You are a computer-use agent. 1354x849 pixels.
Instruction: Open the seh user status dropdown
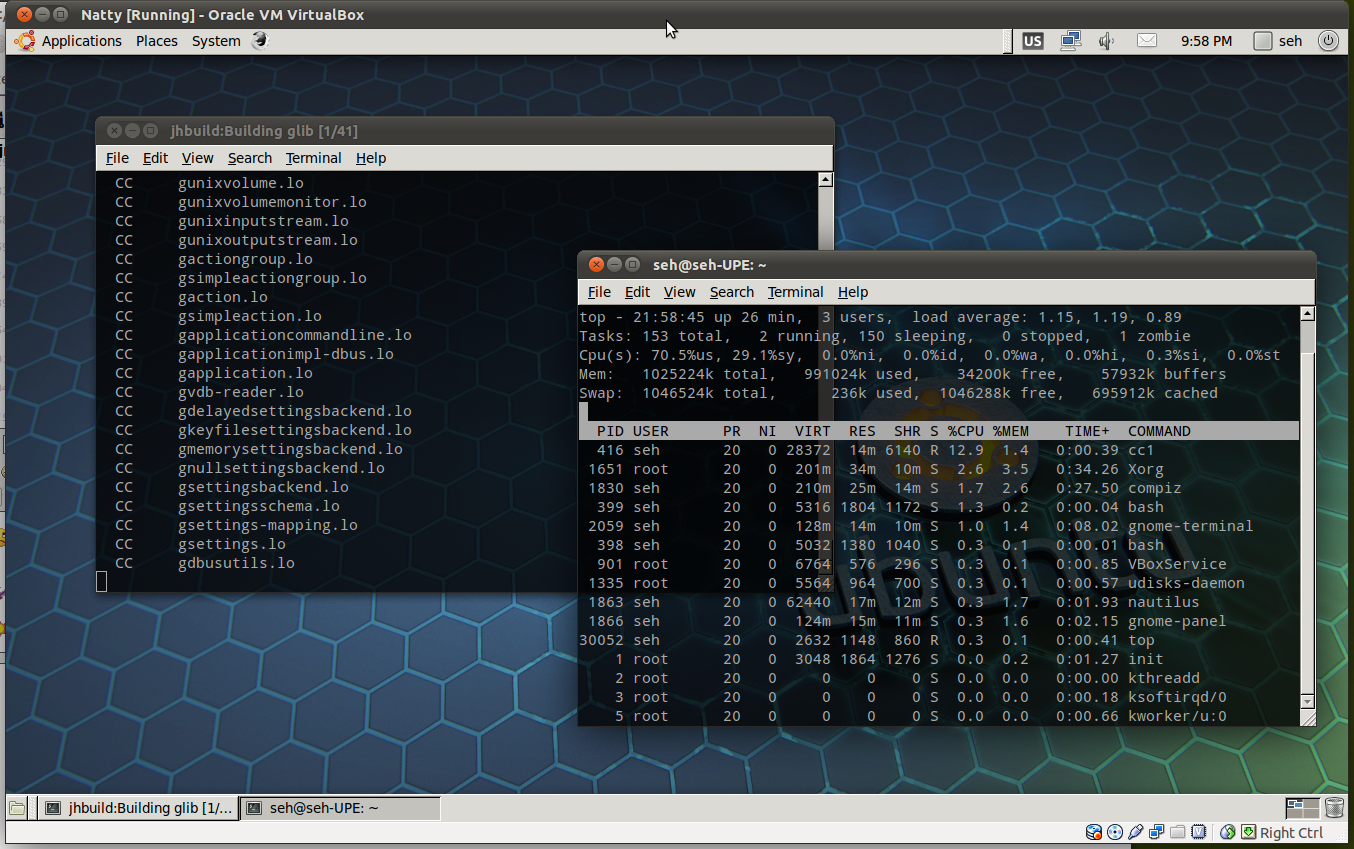[x=1279, y=41]
